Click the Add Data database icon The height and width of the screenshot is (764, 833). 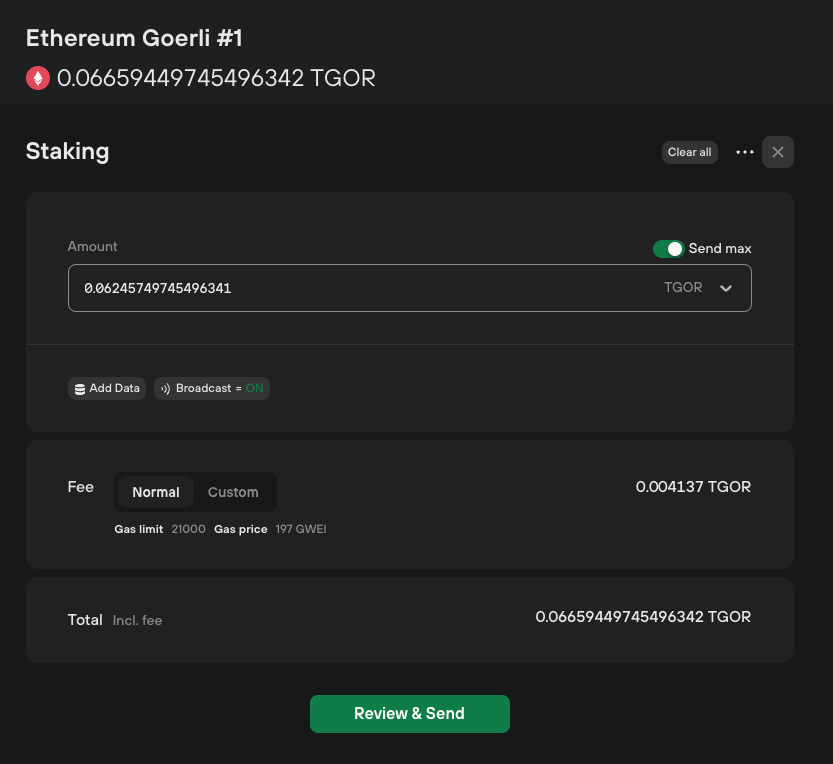[x=80, y=388]
